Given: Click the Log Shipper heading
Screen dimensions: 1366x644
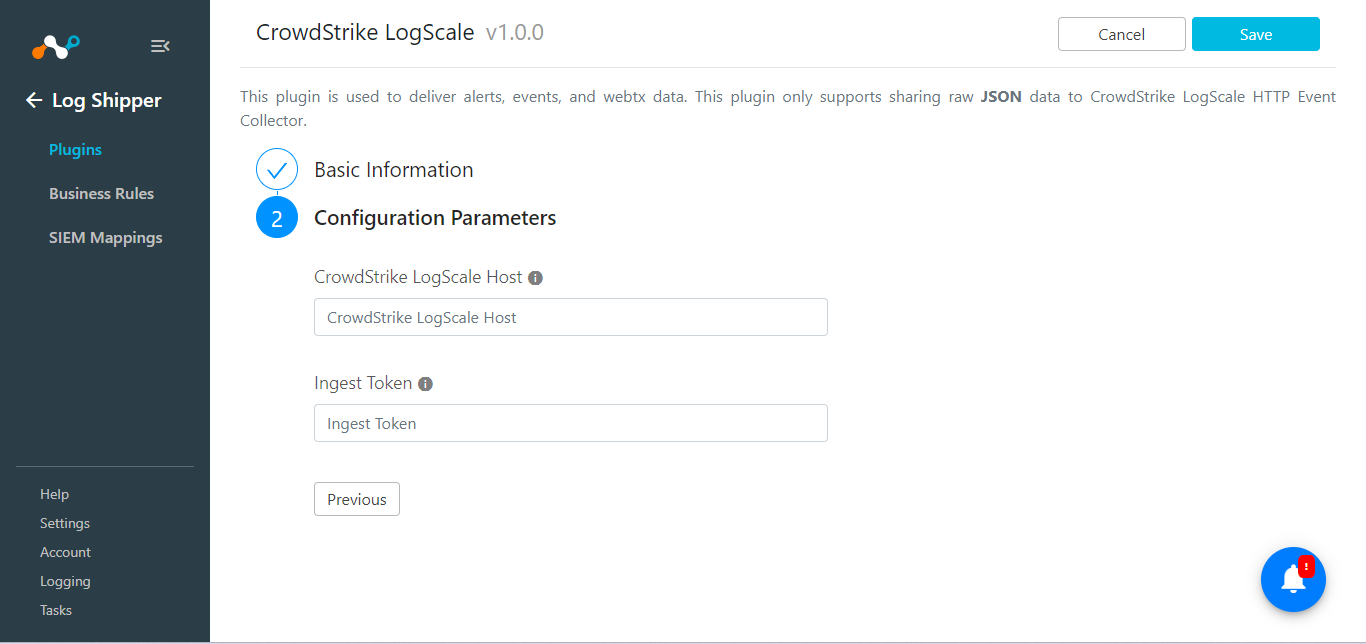Looking at the screenshot, I should point(106,100).
